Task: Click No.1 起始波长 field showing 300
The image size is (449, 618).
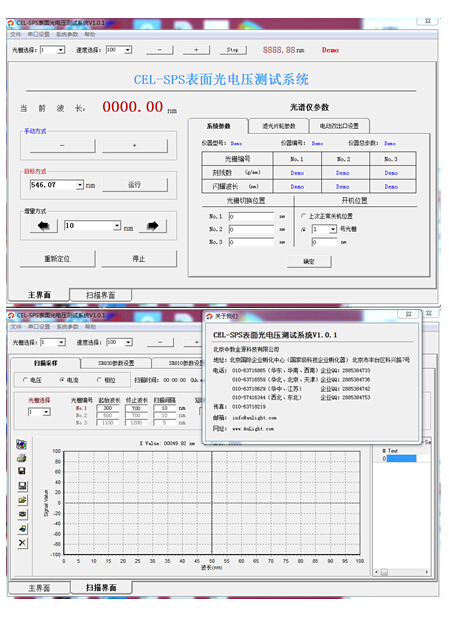Action: [108, 408]
